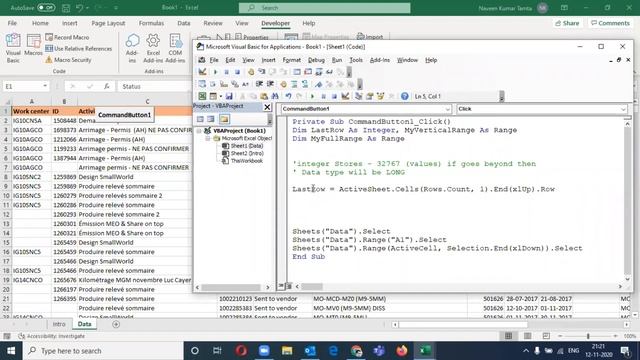The width and height of the screenshot is (640, 360).
Task: Switch Excel to Page Layout view in status bar
Action: pyautogui.click(x=527, y=336)
